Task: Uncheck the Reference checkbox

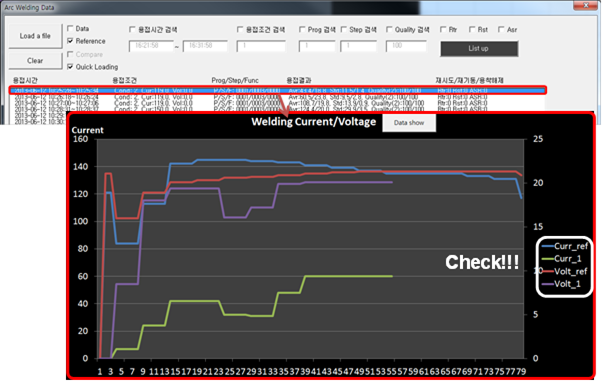Action: (70, 41)
